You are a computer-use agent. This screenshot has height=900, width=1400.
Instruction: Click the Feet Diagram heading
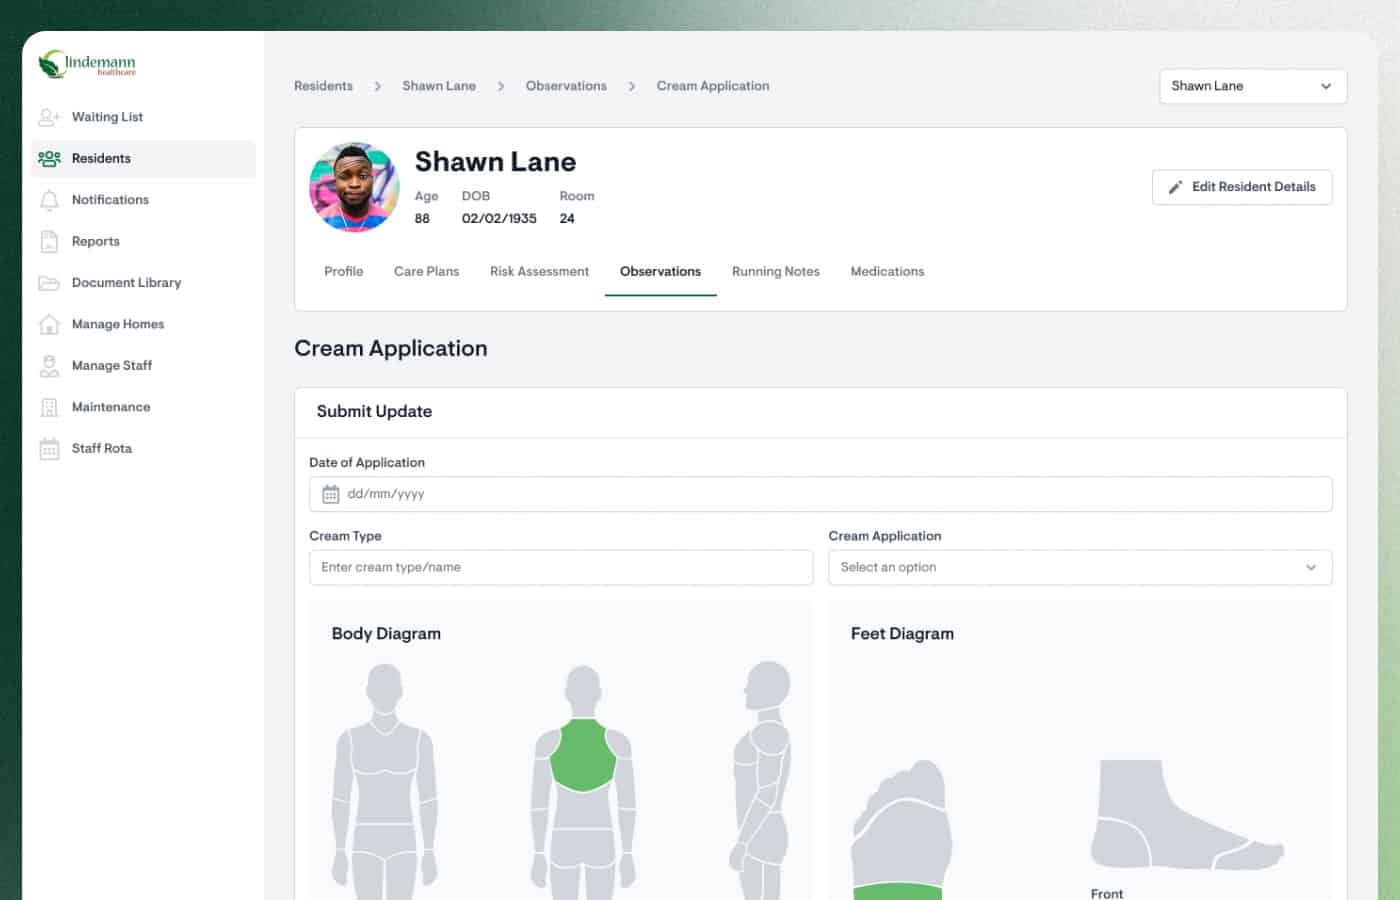coord(902,633)
